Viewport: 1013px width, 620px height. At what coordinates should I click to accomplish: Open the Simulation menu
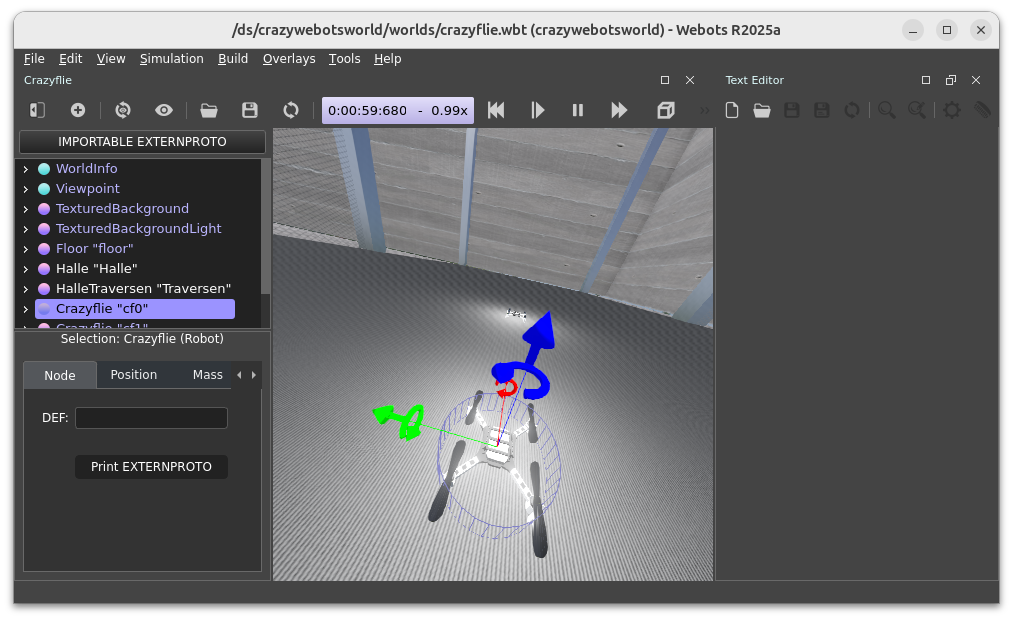(171, 58)
